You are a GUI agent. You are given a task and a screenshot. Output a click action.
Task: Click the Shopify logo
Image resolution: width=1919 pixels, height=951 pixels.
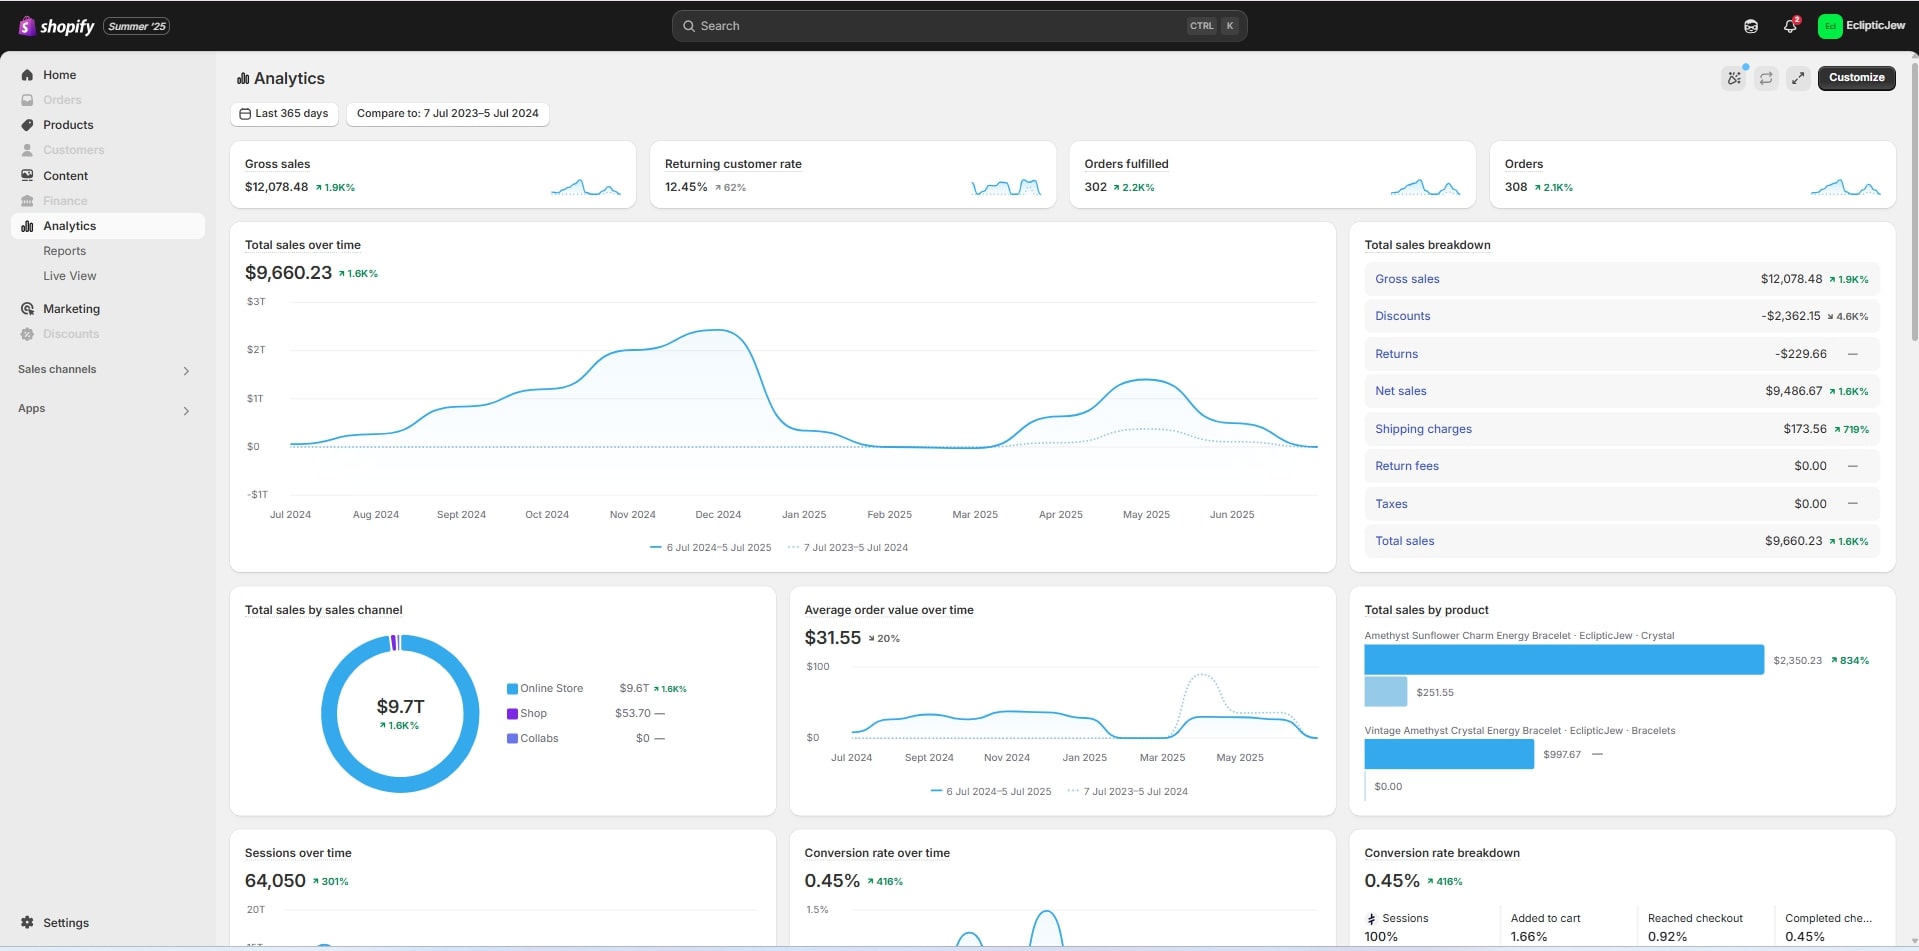(x=56, y=26)
